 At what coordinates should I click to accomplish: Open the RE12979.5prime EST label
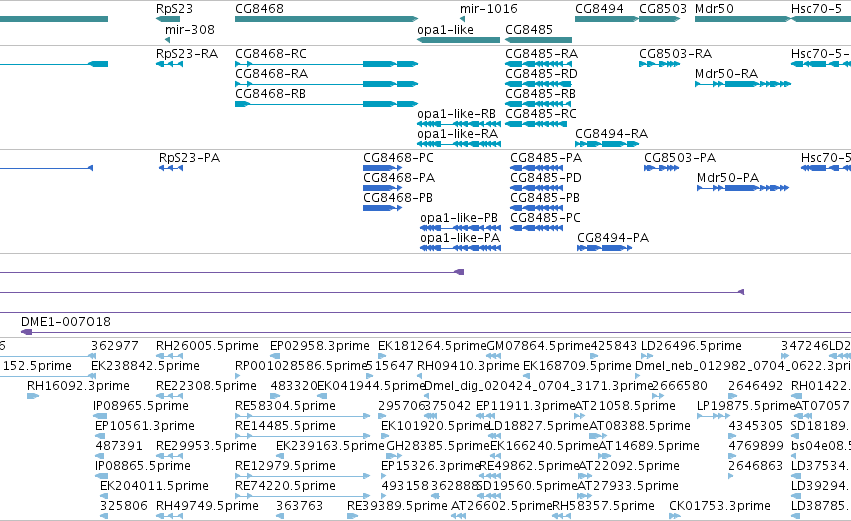tap(285, 466)
